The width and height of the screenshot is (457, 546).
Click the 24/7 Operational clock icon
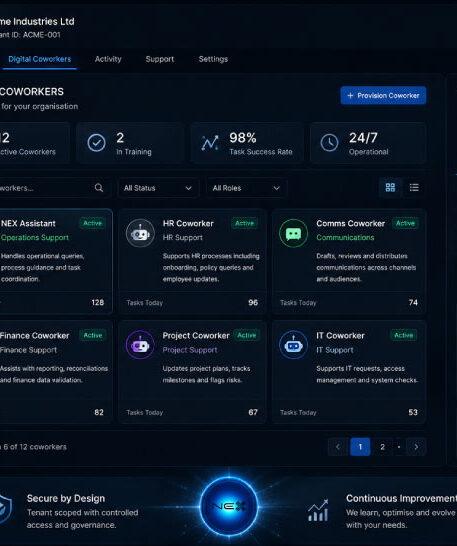(x=329, y=143)
